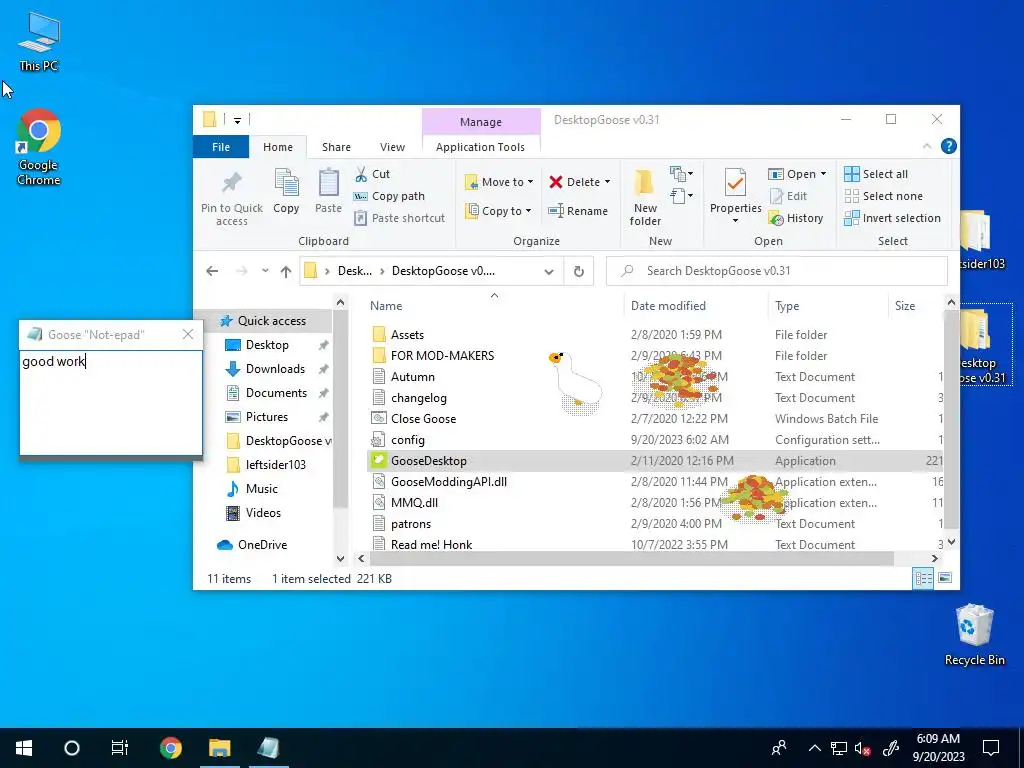Select the Assets folder
This screenshot has width=1024, height=768.
click(407, 335)
